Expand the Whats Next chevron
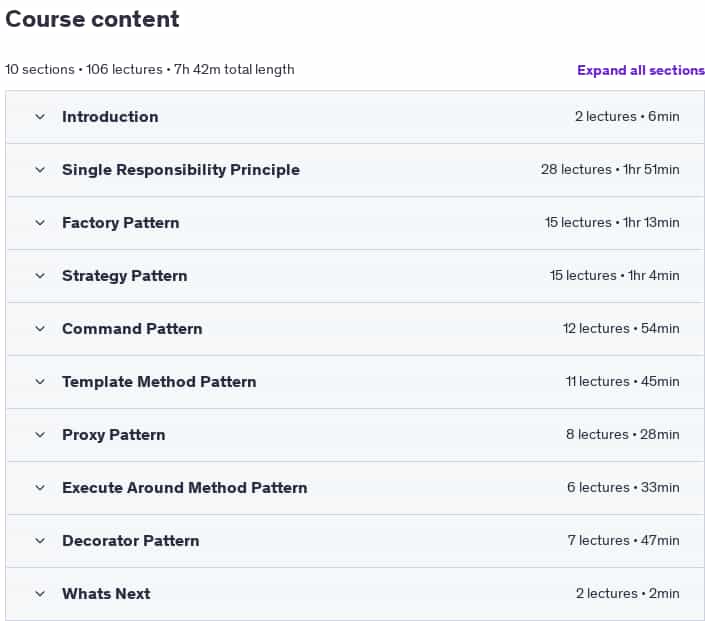This screenshot has width=705, height=621. (40, 594)
